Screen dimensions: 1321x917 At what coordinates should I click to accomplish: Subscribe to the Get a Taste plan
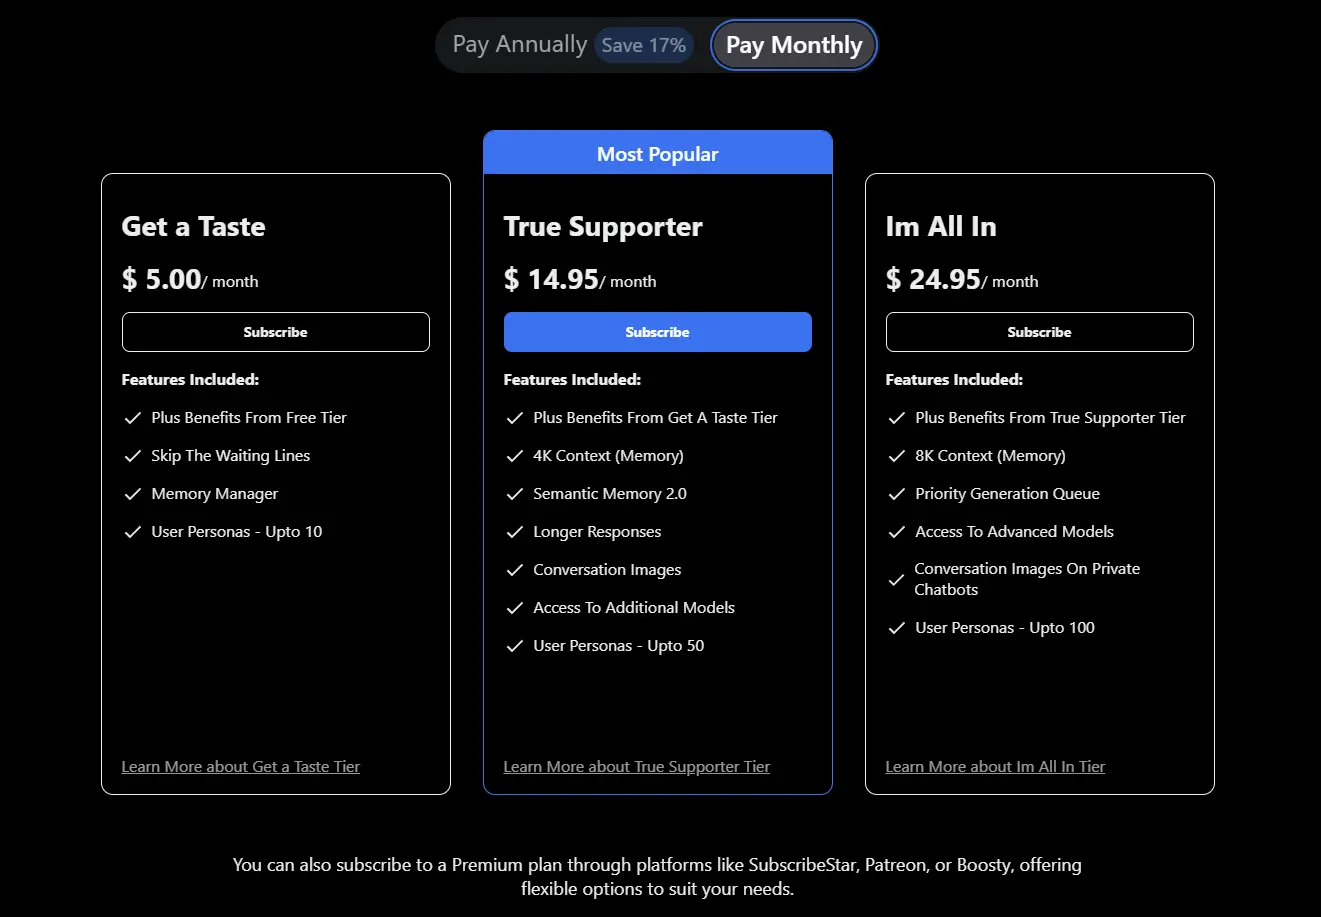click(275, 331)
